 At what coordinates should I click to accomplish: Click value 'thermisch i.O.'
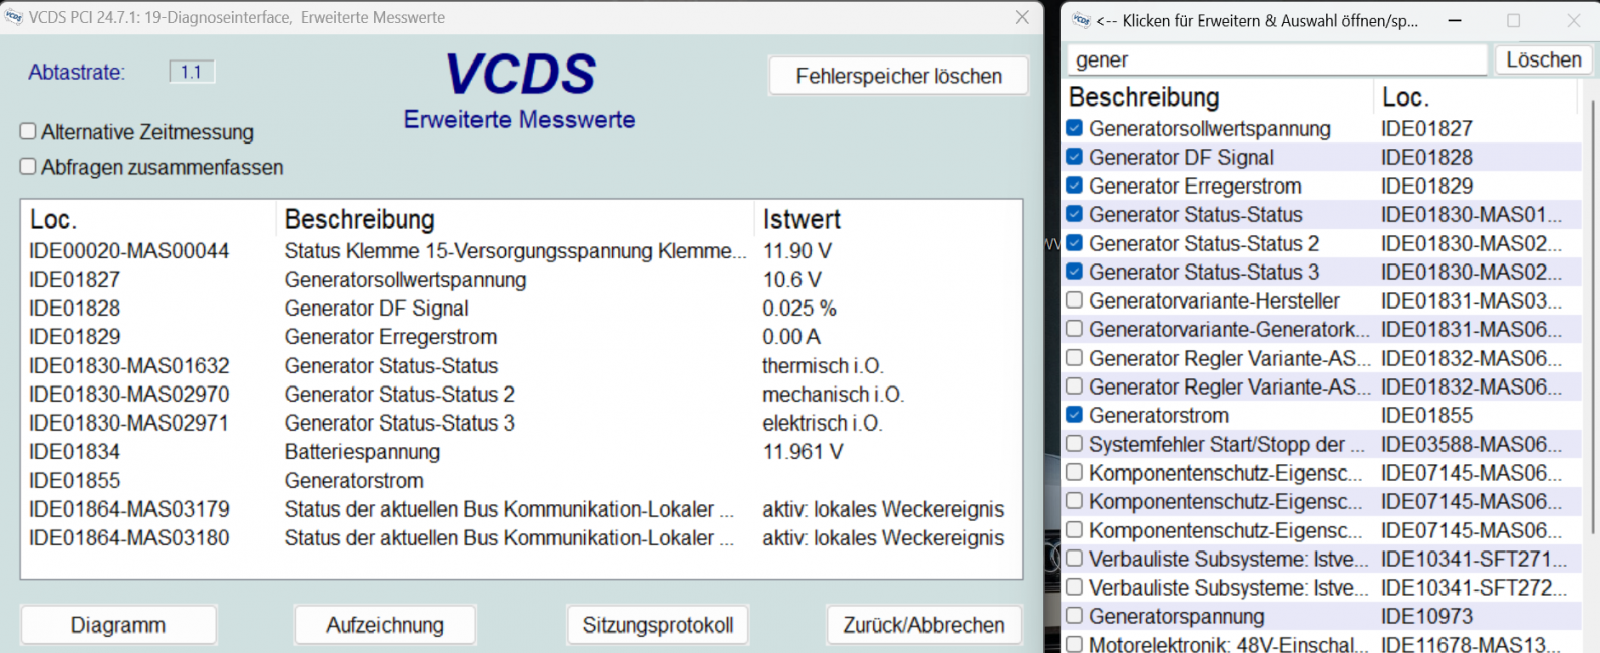pyautogui.click(x=823, y=366)
